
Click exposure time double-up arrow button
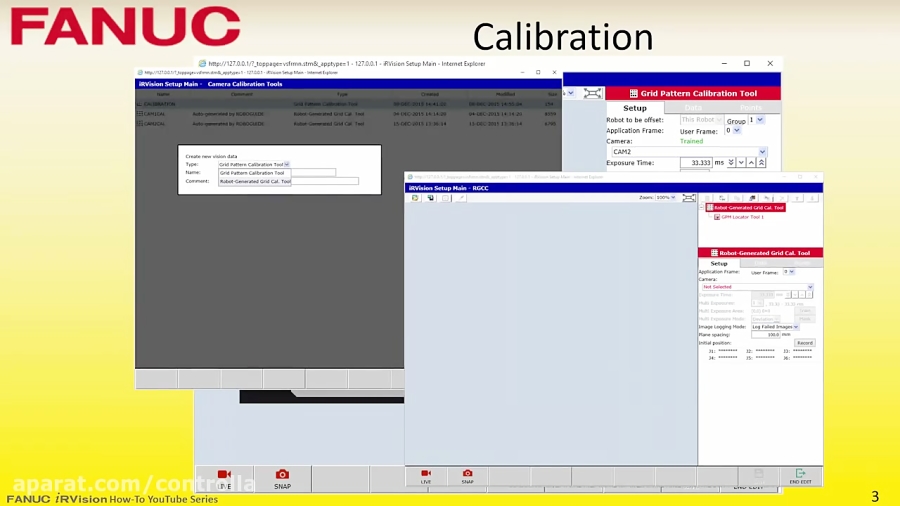pyautogui.click(x=762, y=163)
